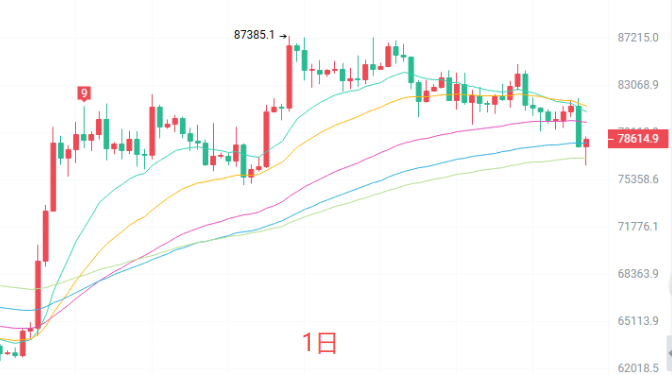Screen dimensions: 672x375
Task: Click the 87215.0 price axis label
Action: pyautogui.click(x=638, y=38)
